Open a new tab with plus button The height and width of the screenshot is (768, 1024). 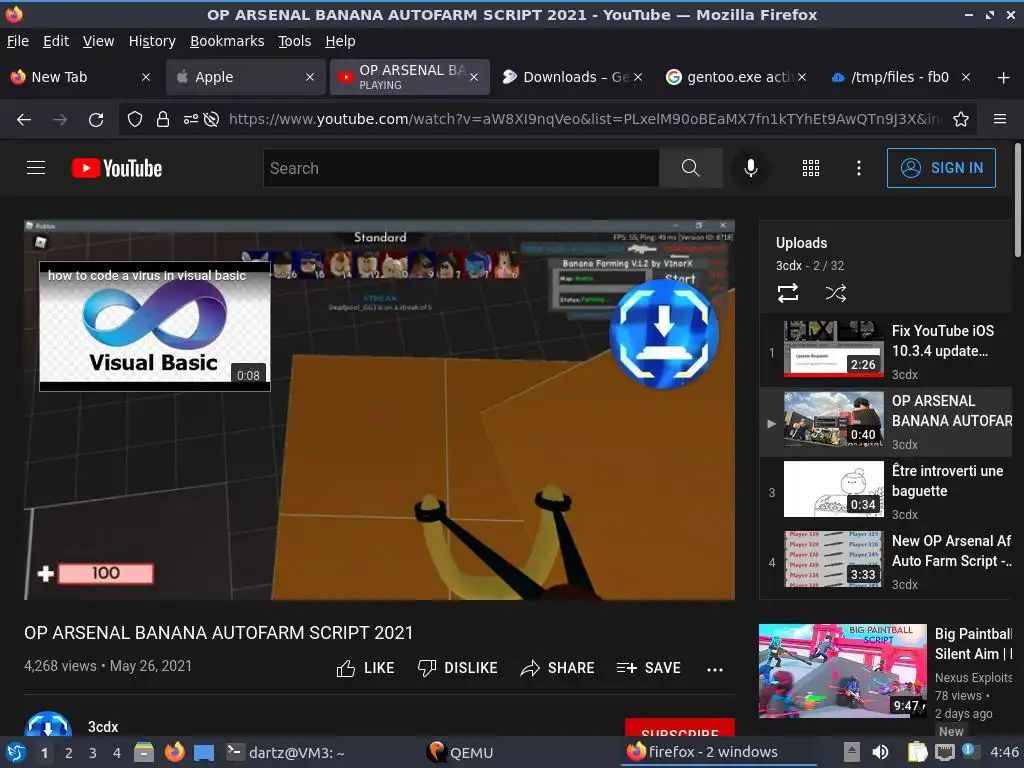pos(1004,78)
